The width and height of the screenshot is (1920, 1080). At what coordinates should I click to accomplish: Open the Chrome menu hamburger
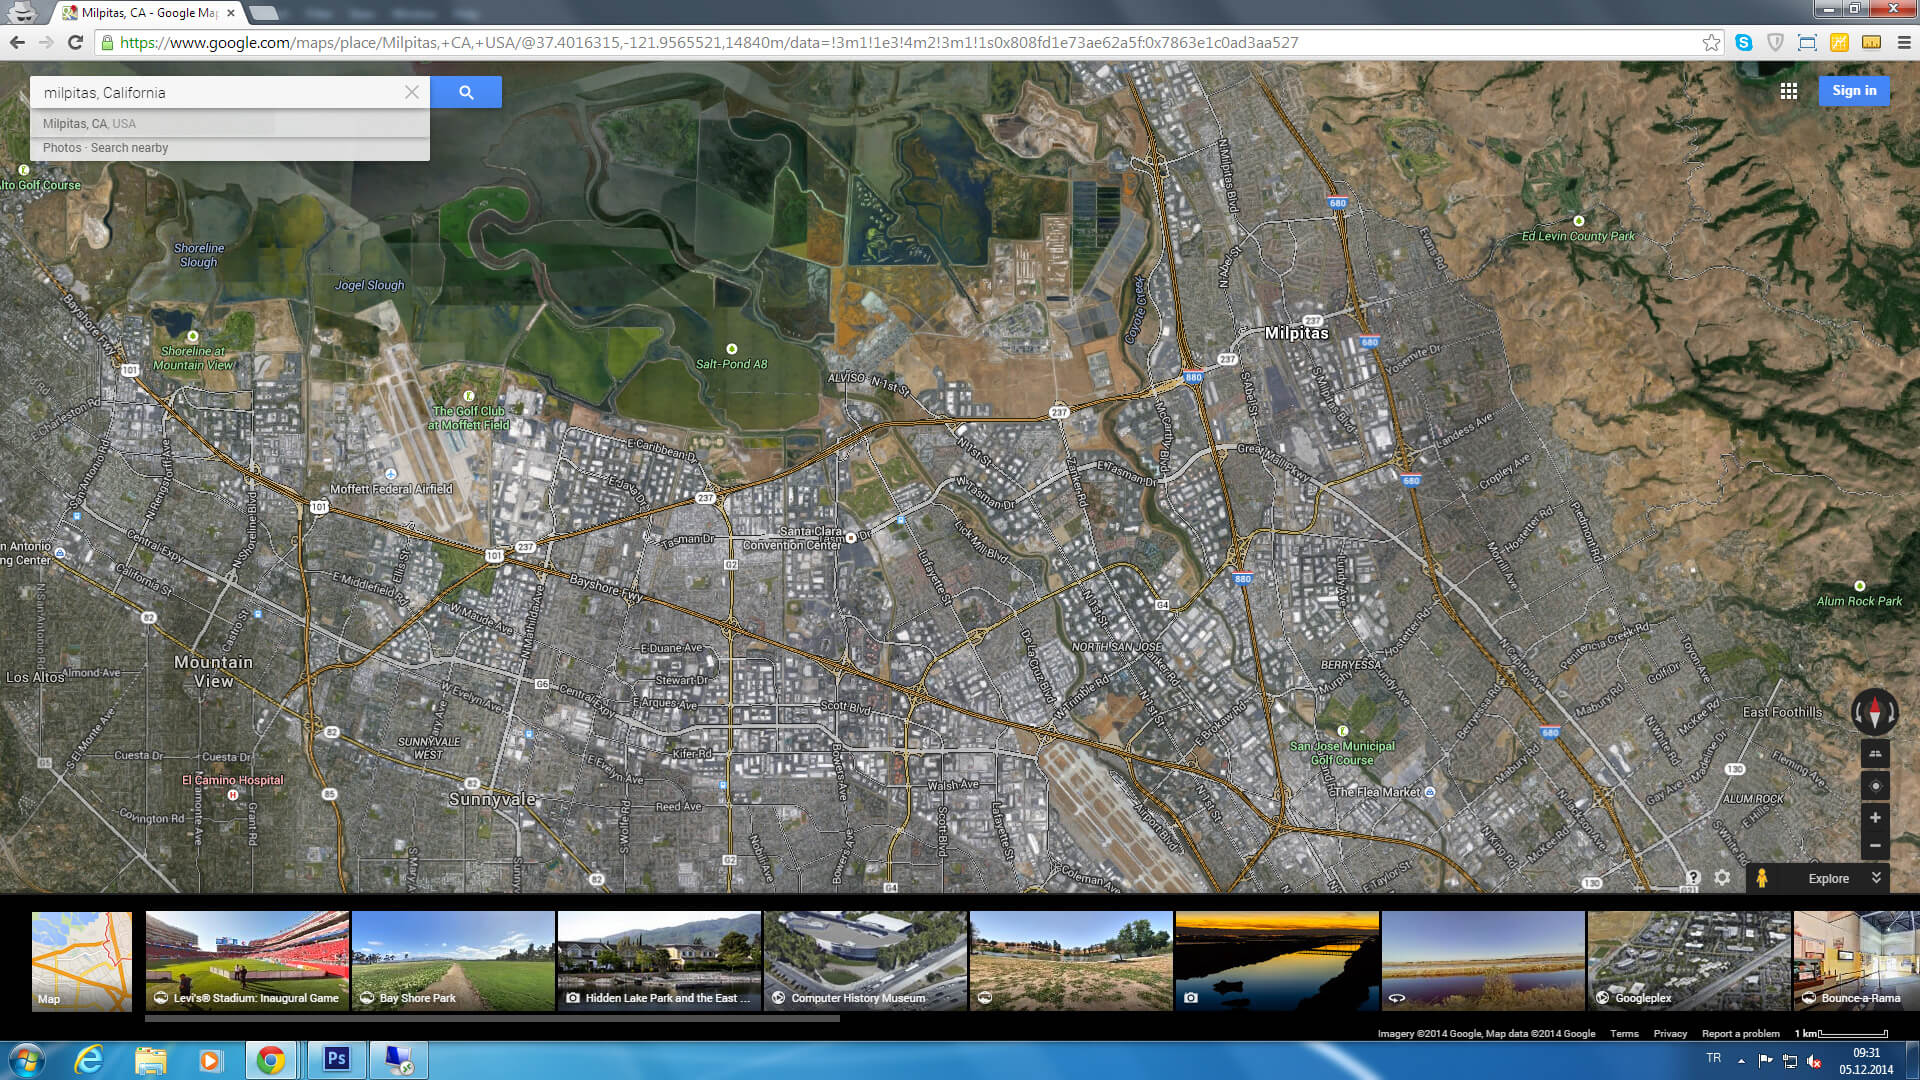tap(1904, 43)
